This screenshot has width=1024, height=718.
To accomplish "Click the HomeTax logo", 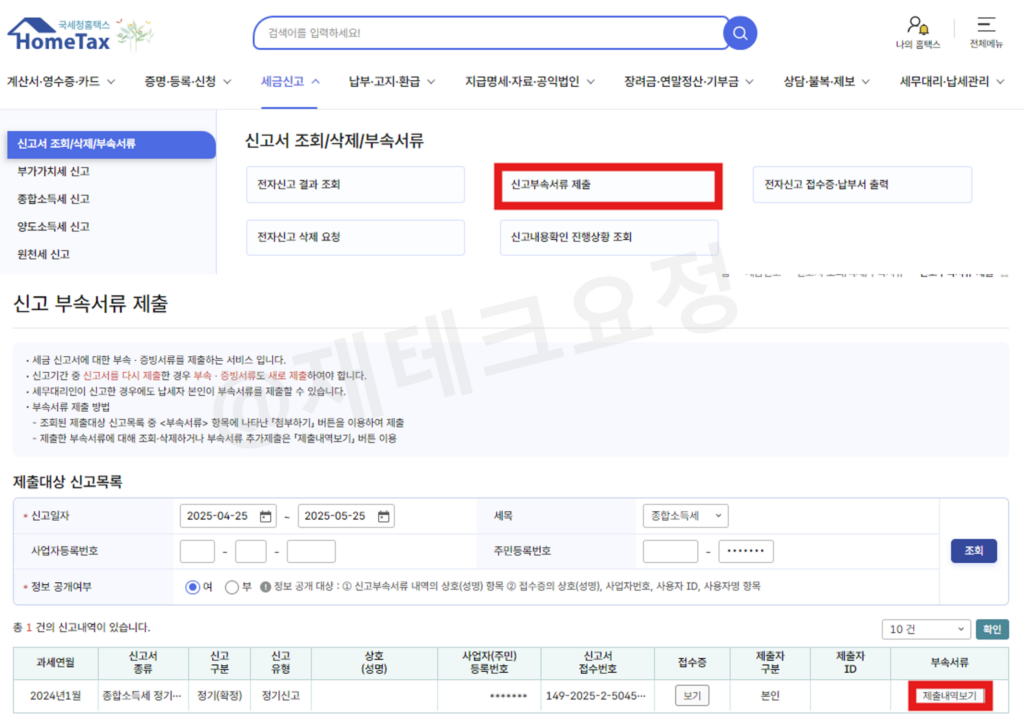I will point(59,34).
